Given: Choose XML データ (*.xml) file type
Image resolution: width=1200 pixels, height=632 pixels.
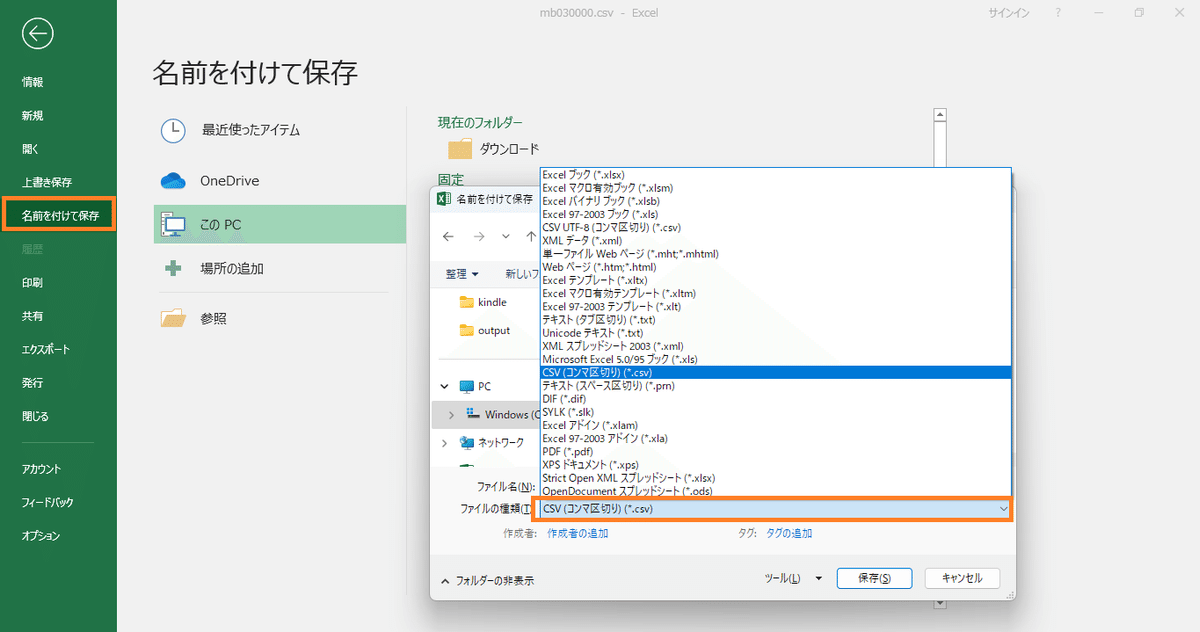Looking at the screenshot, I should [x=775, y=240].
